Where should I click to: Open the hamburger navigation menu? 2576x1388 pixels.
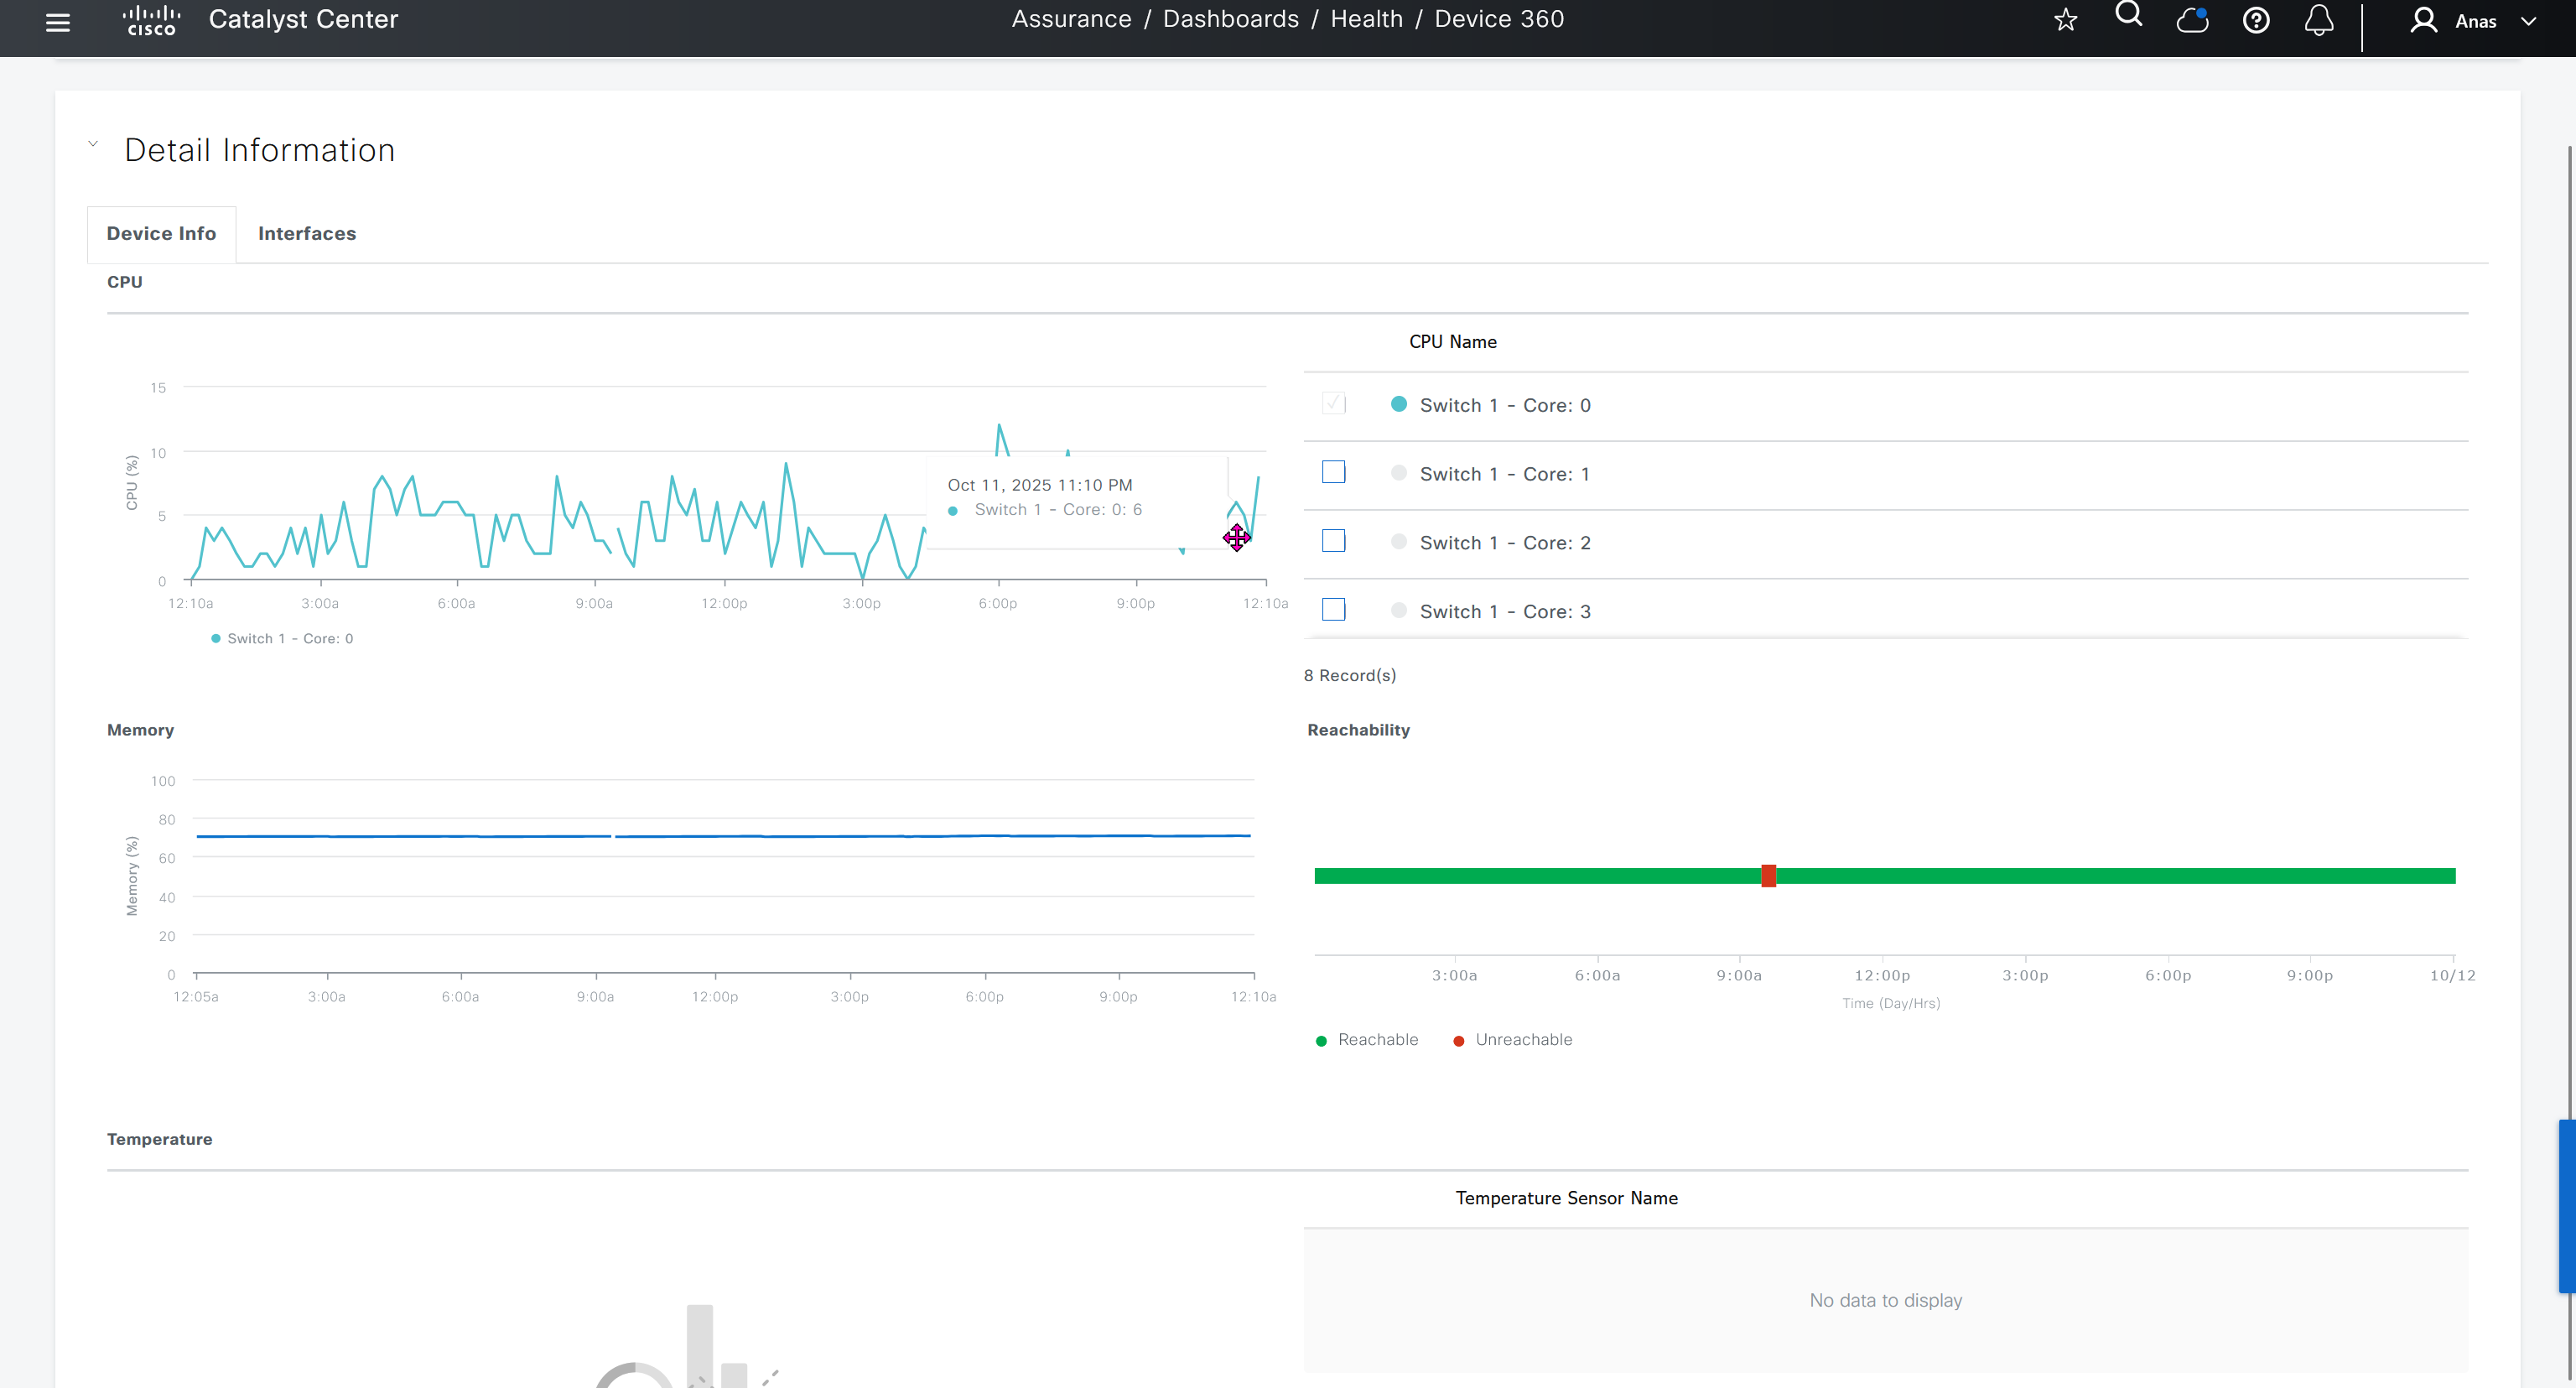(x=58, y=22)
